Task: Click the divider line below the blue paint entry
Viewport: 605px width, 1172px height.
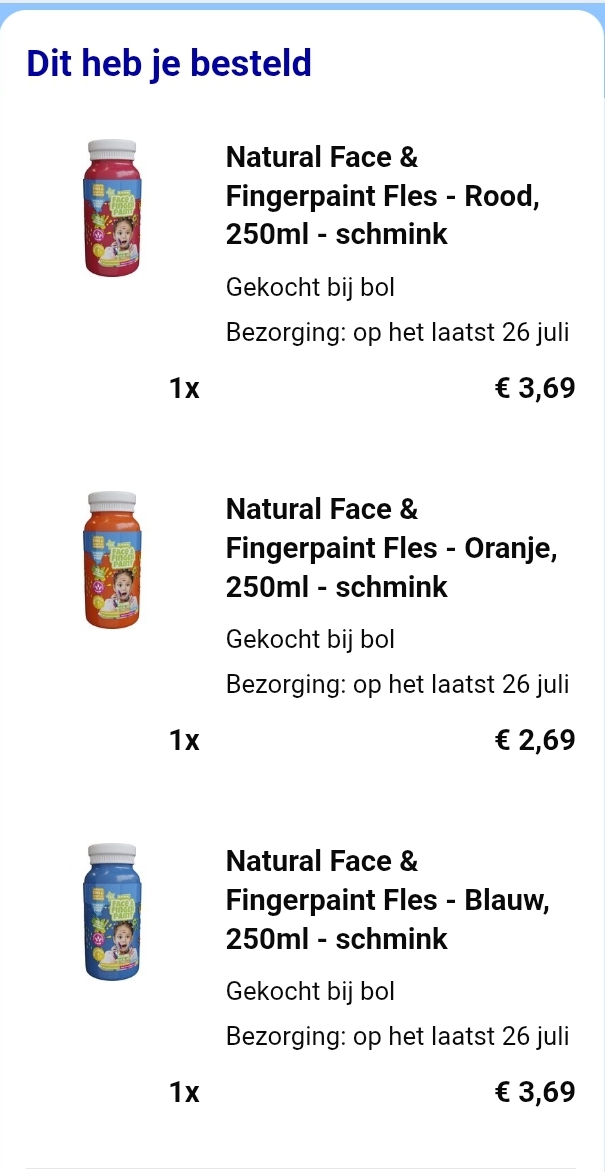Action: click(x=302, y=1166)
